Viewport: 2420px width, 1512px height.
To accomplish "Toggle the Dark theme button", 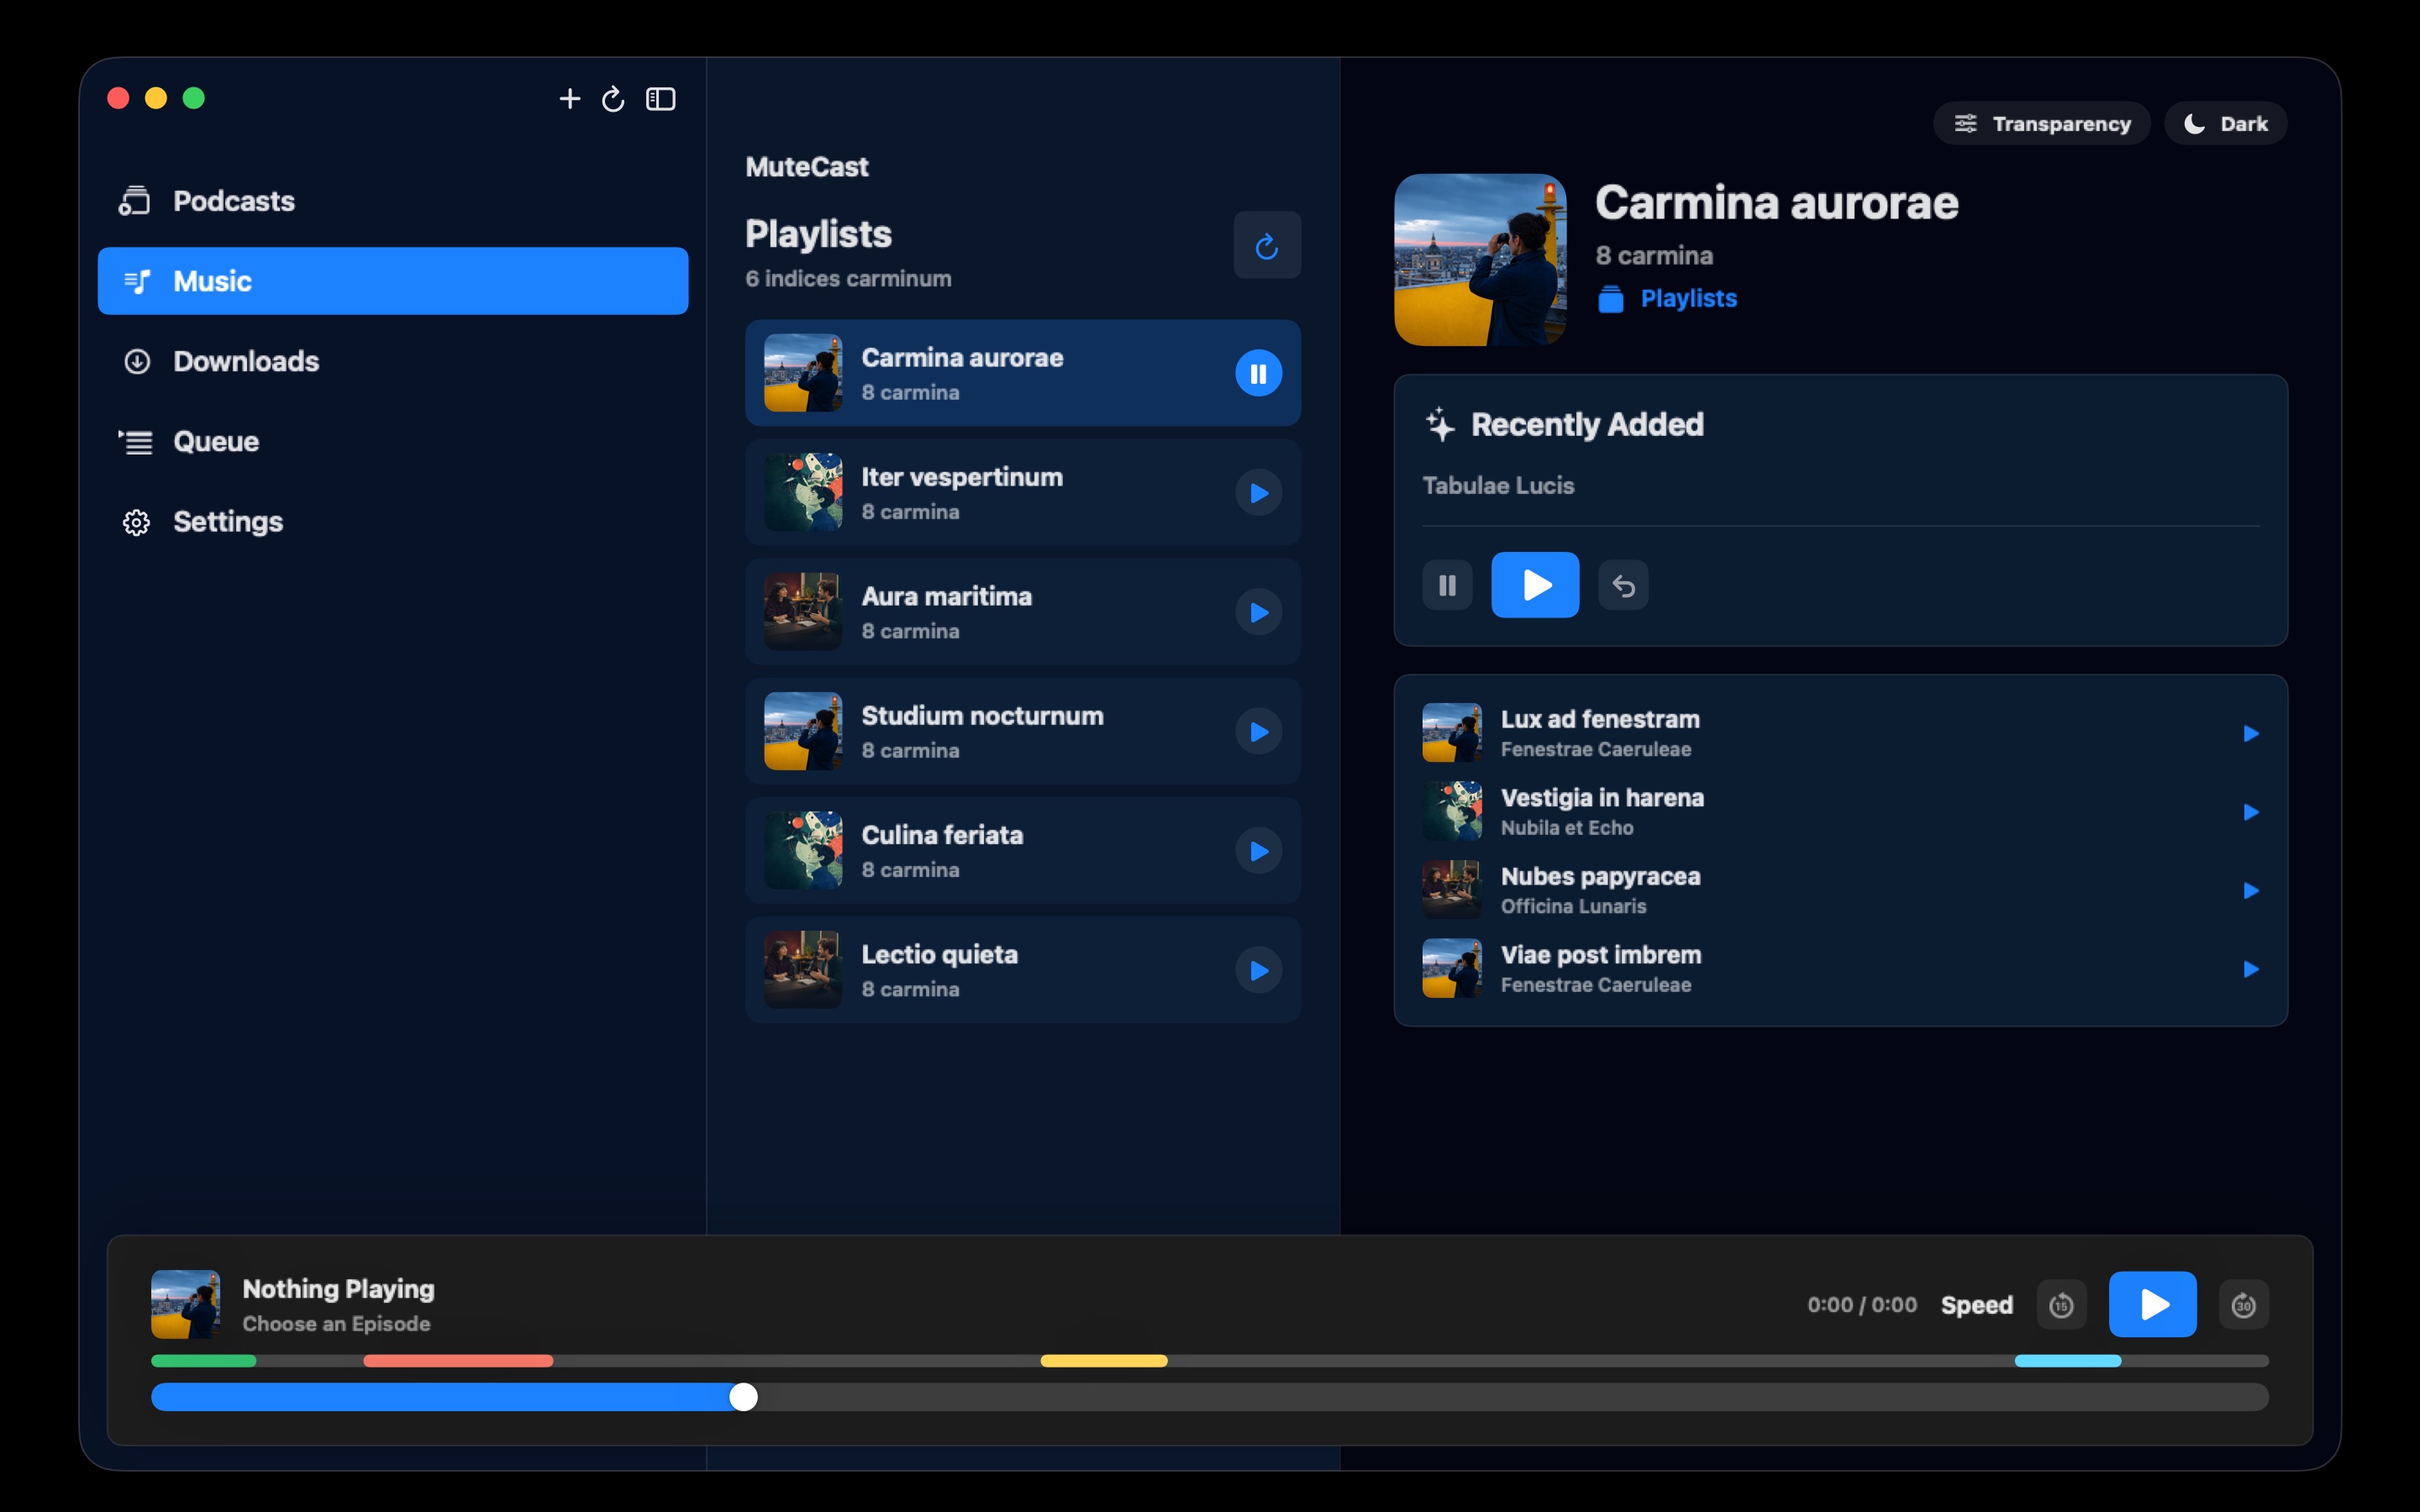I will point(2225,123).
